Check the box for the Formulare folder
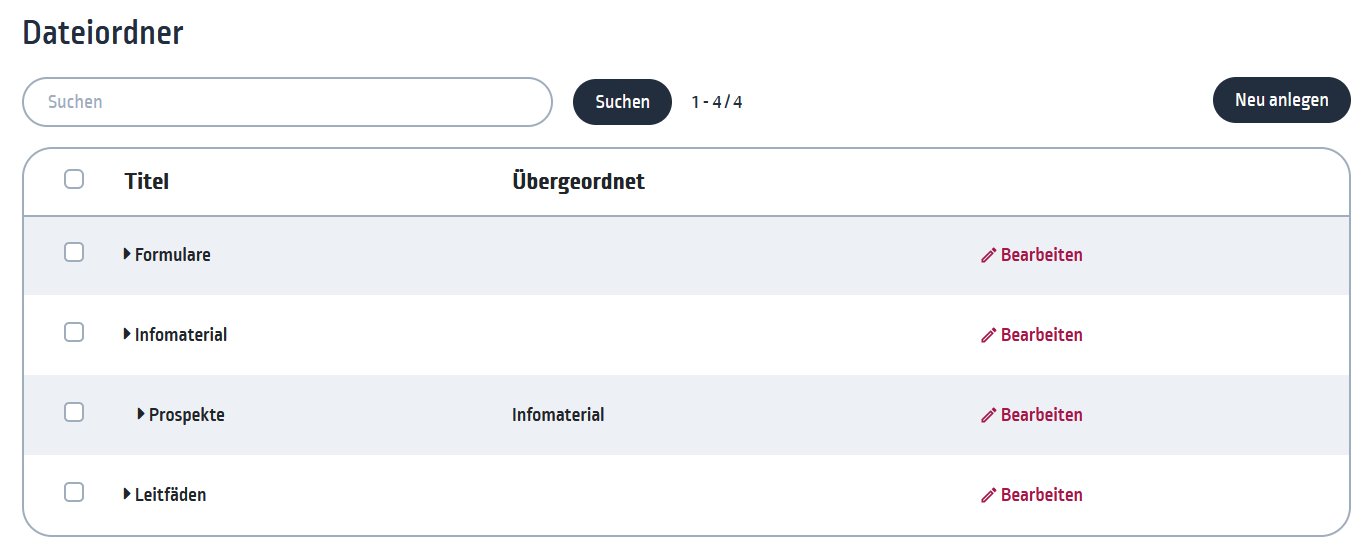 (74, 252)
